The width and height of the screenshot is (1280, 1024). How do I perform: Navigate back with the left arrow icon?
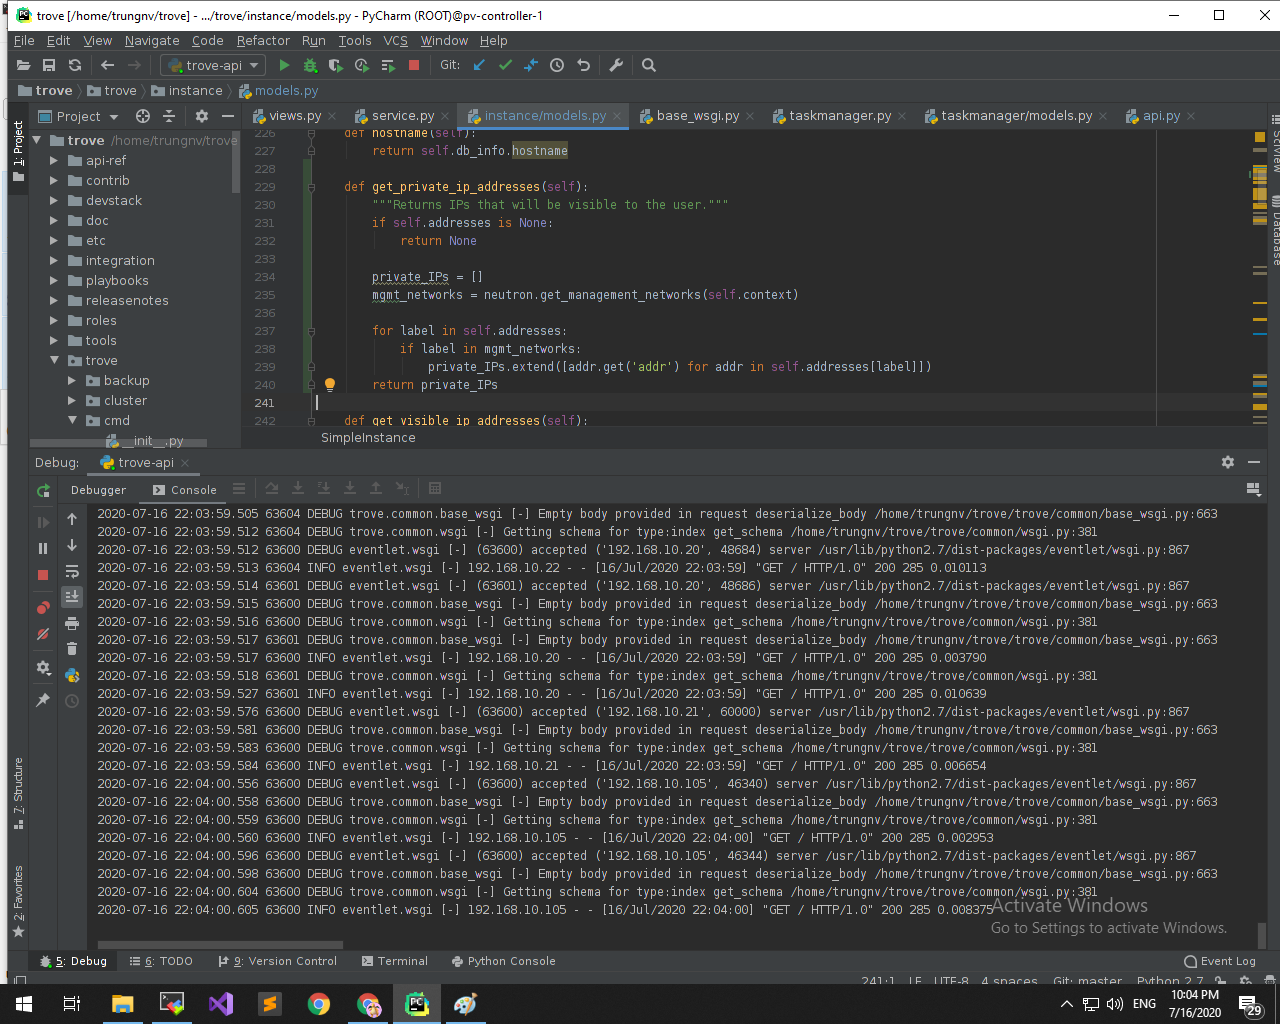pyautogui.click(x=107, y=65)
